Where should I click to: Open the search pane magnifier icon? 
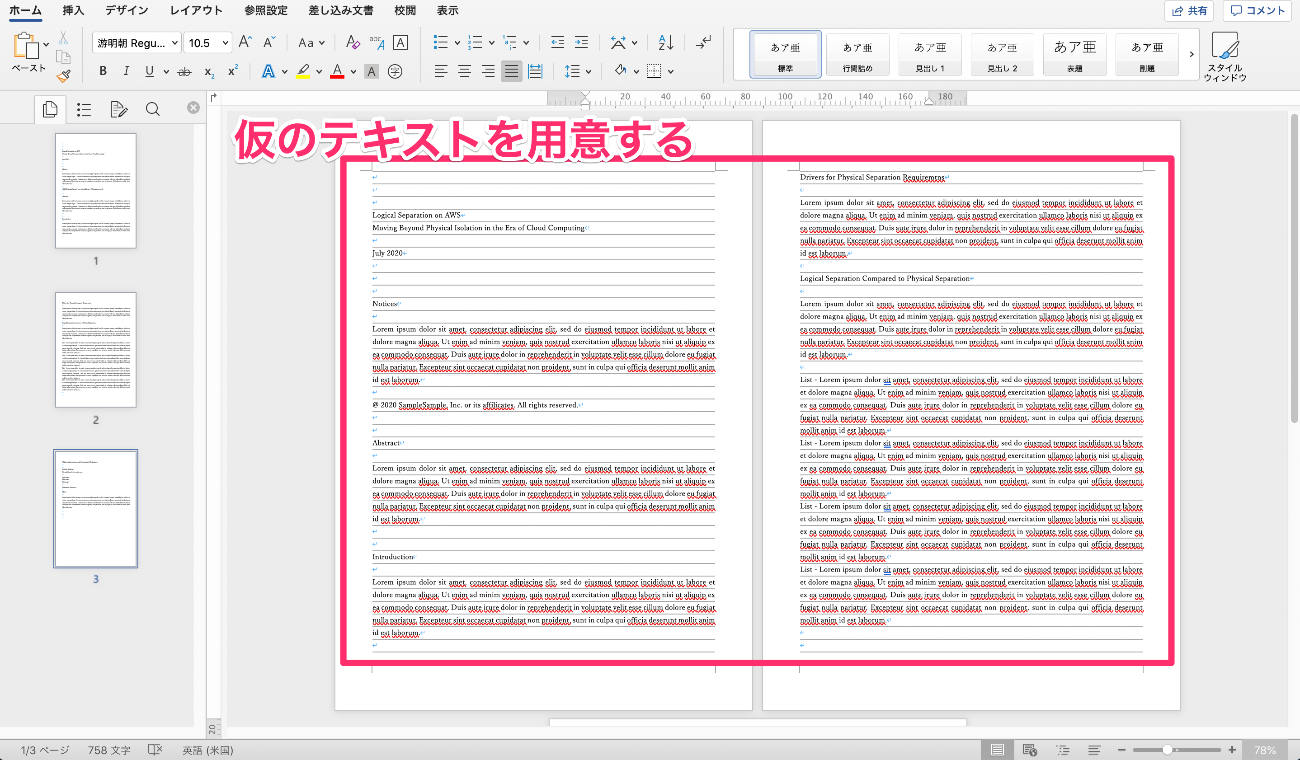point(152,109)
